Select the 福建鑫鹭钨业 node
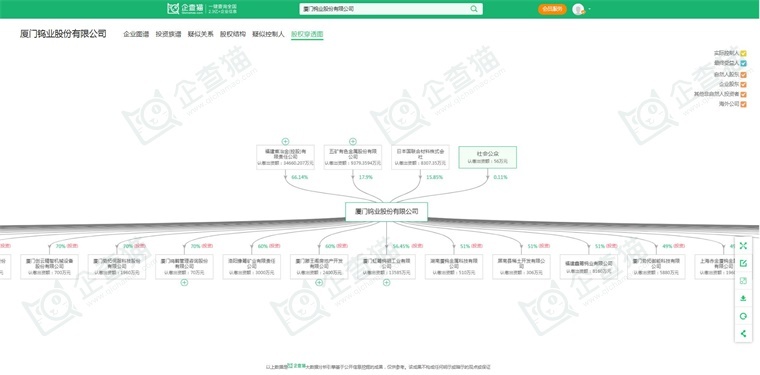 (x=589, y=267)
